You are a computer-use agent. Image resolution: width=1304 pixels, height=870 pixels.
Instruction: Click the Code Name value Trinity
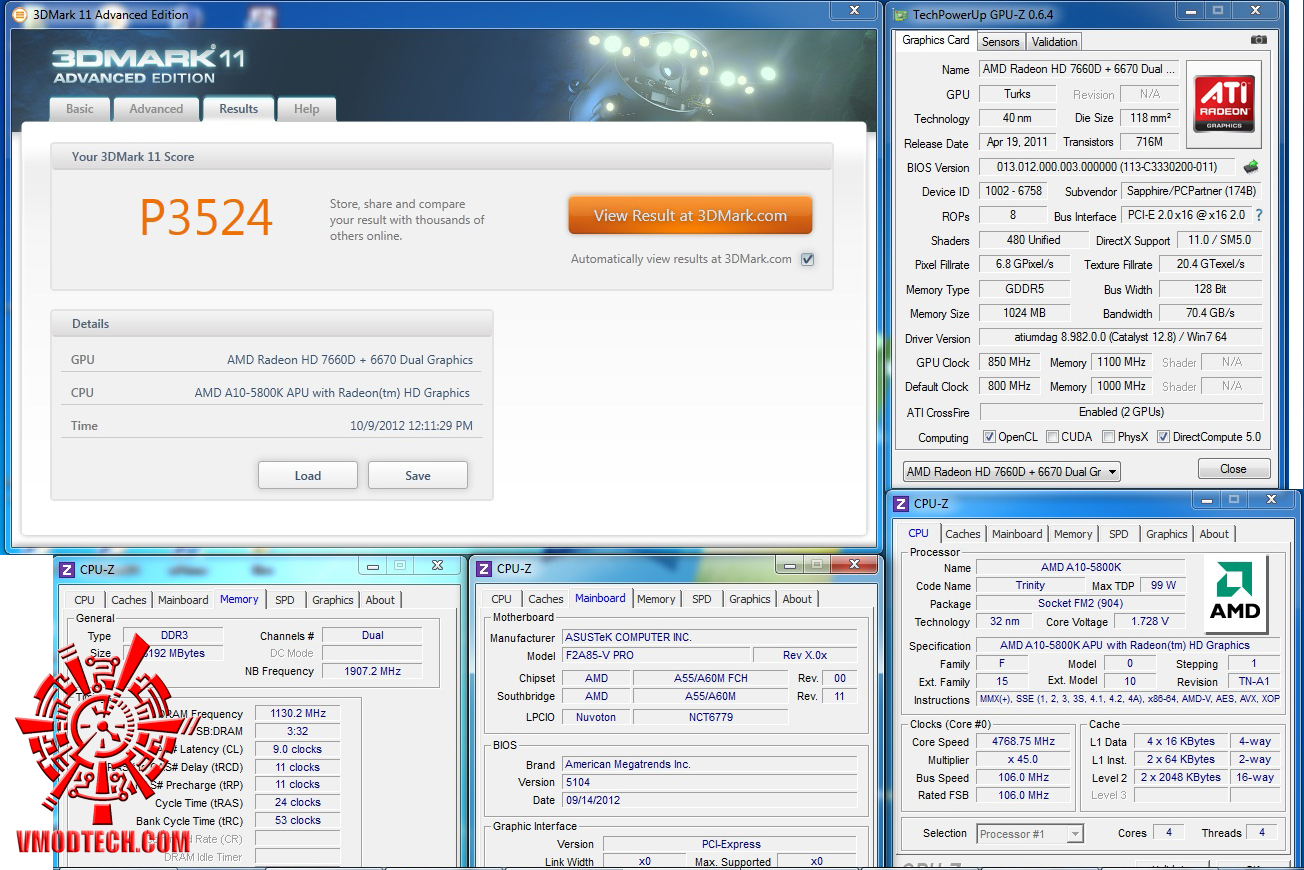point(1030,585)
